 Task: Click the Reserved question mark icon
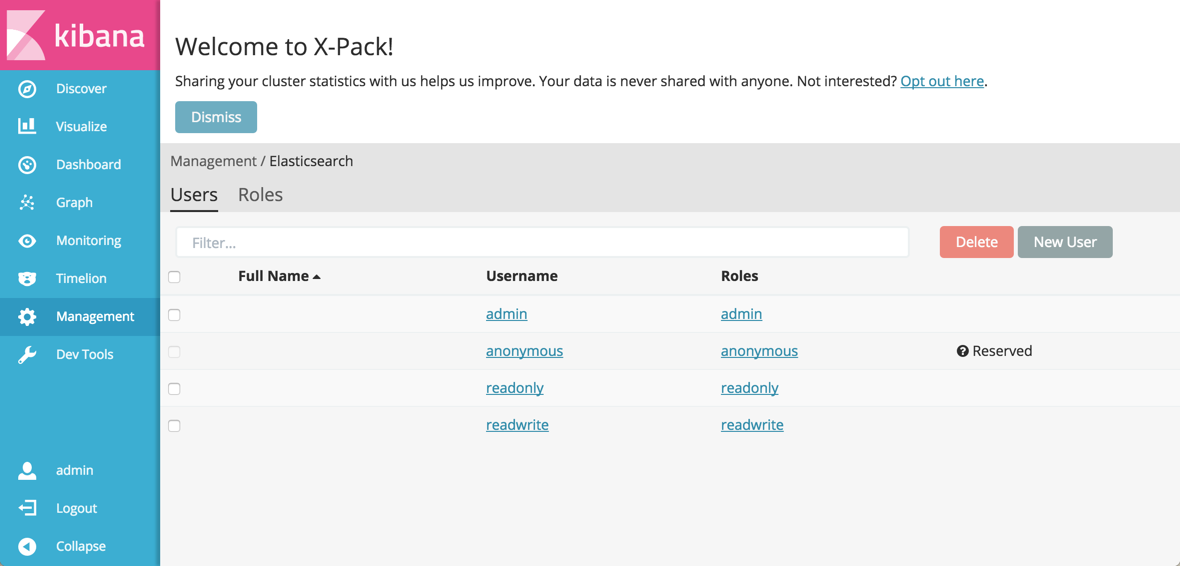[962, 351]
